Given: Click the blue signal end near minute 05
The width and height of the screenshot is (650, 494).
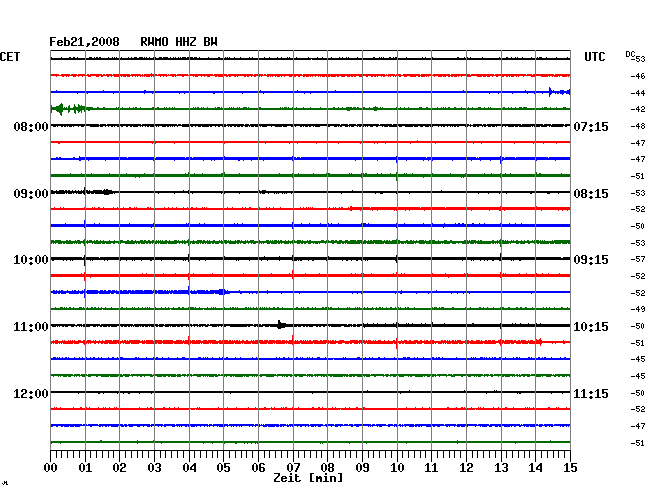Looking at the screenshot, I should [x=223, y=292].
